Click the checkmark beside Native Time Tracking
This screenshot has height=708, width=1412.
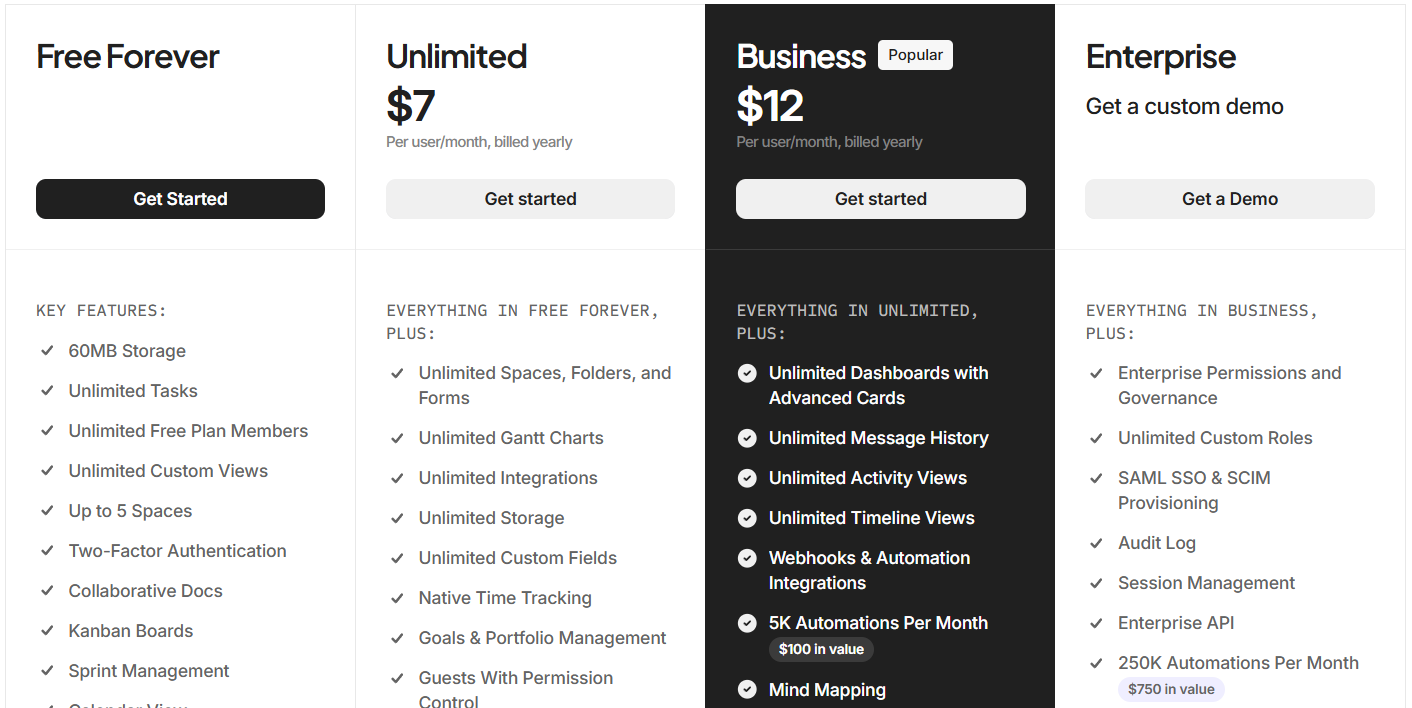click(x=397, y=598)
